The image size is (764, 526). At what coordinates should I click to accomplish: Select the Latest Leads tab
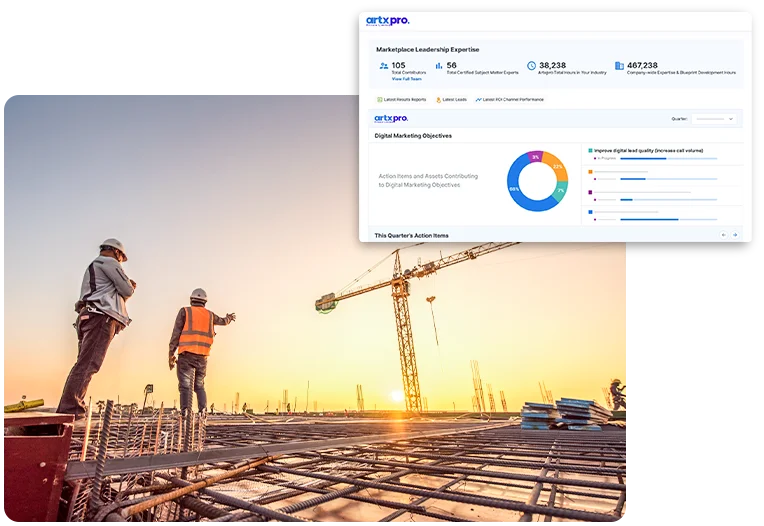(x=455, y=100)
